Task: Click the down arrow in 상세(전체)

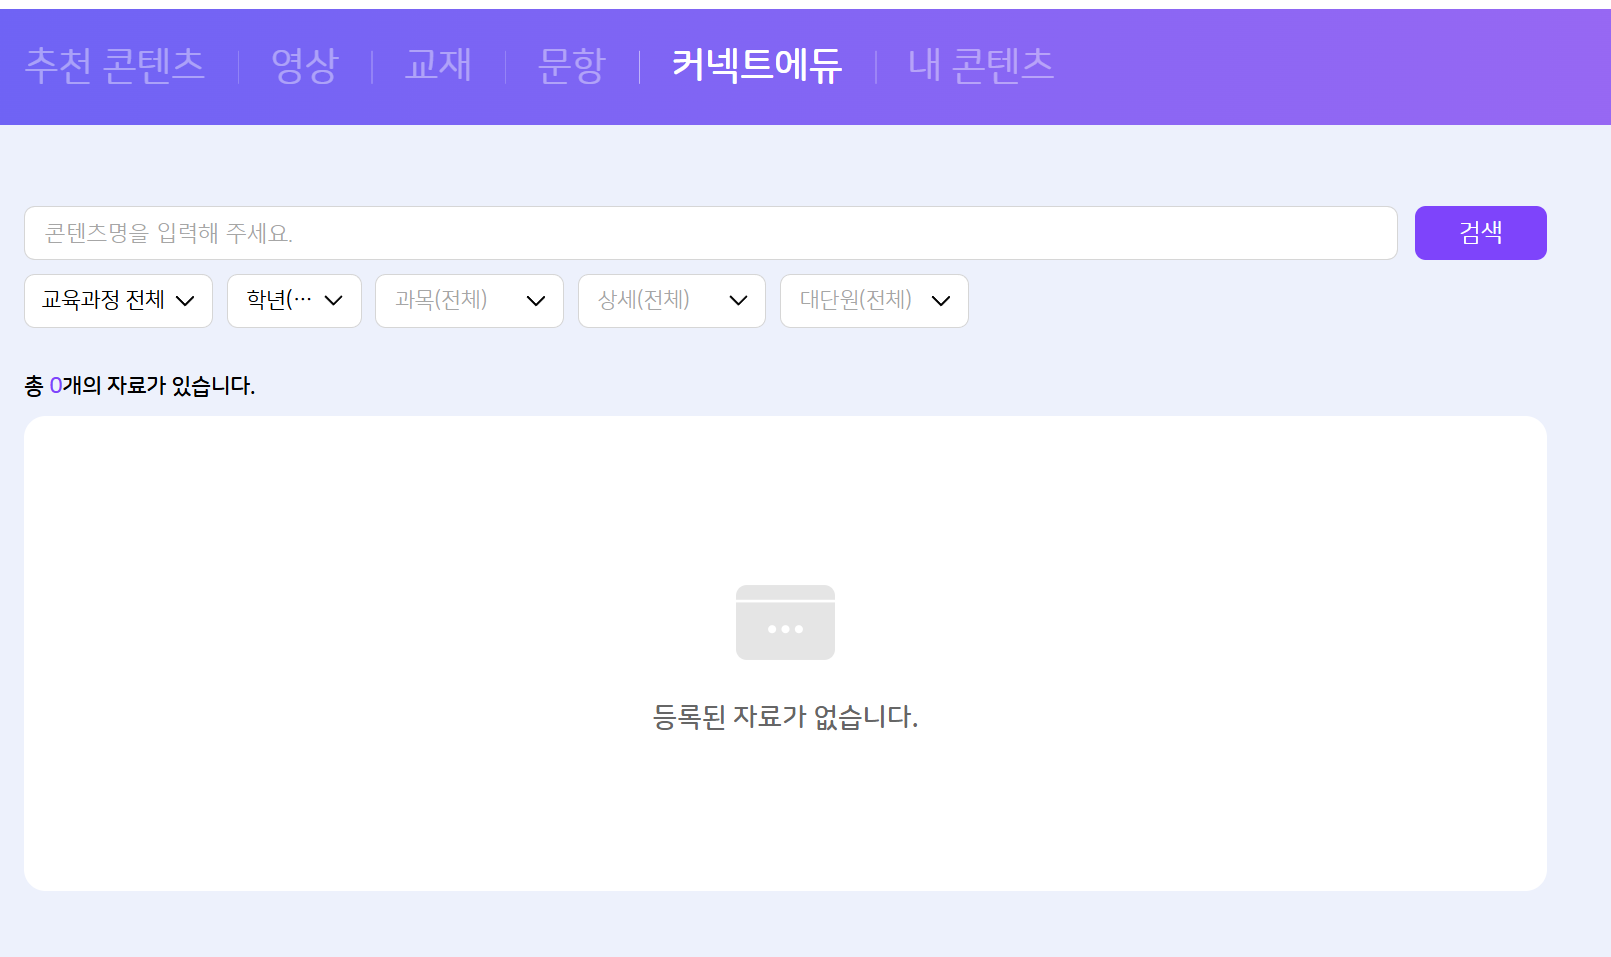Action: click(x=739, y=301)
